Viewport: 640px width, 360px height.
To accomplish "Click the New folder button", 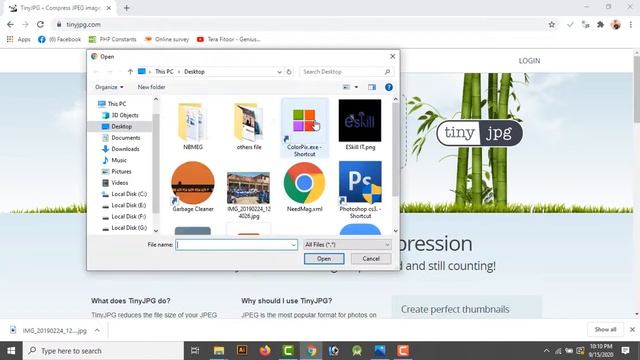I will click(151, 87).
